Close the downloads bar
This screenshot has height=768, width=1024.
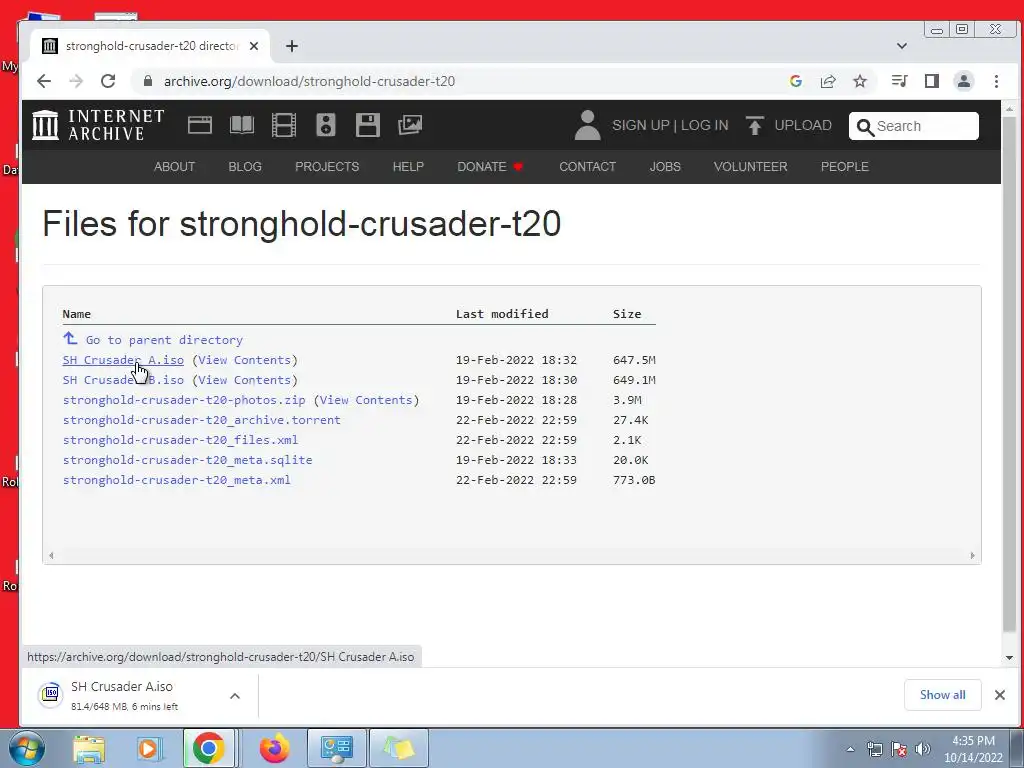click(x=999, y=695)
